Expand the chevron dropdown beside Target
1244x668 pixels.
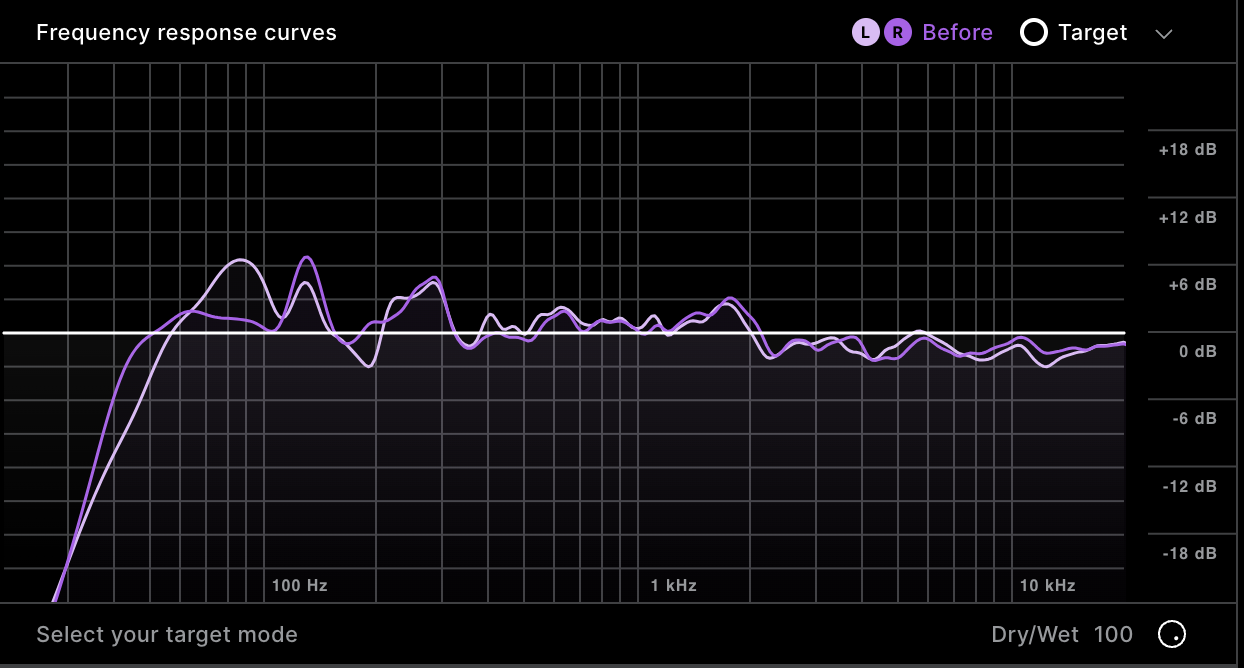click(x=1163, y=33)
